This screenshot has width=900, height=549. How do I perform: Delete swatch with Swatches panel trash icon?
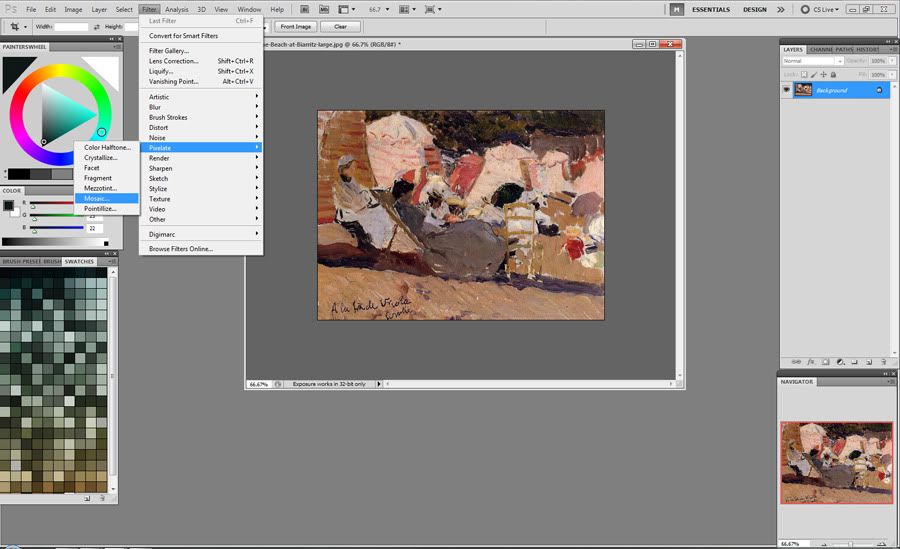click(102, 498)
